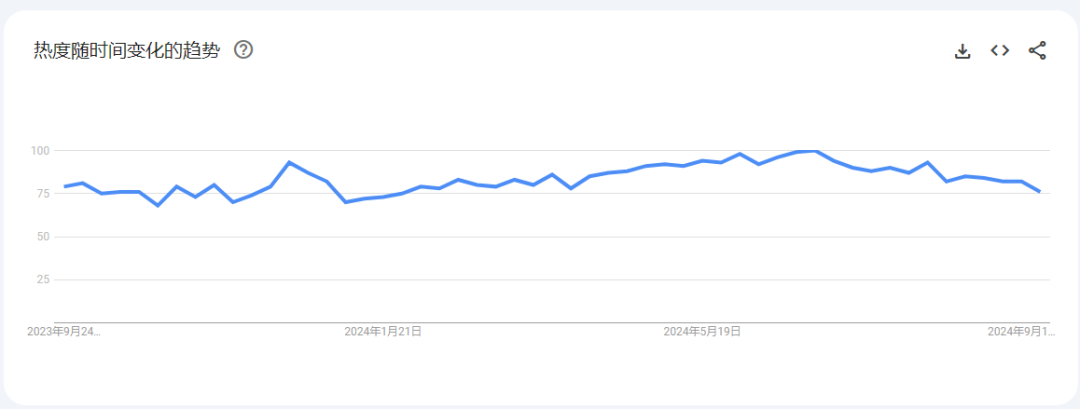Select the 2024年5月19日 date label

click(702, 331)
